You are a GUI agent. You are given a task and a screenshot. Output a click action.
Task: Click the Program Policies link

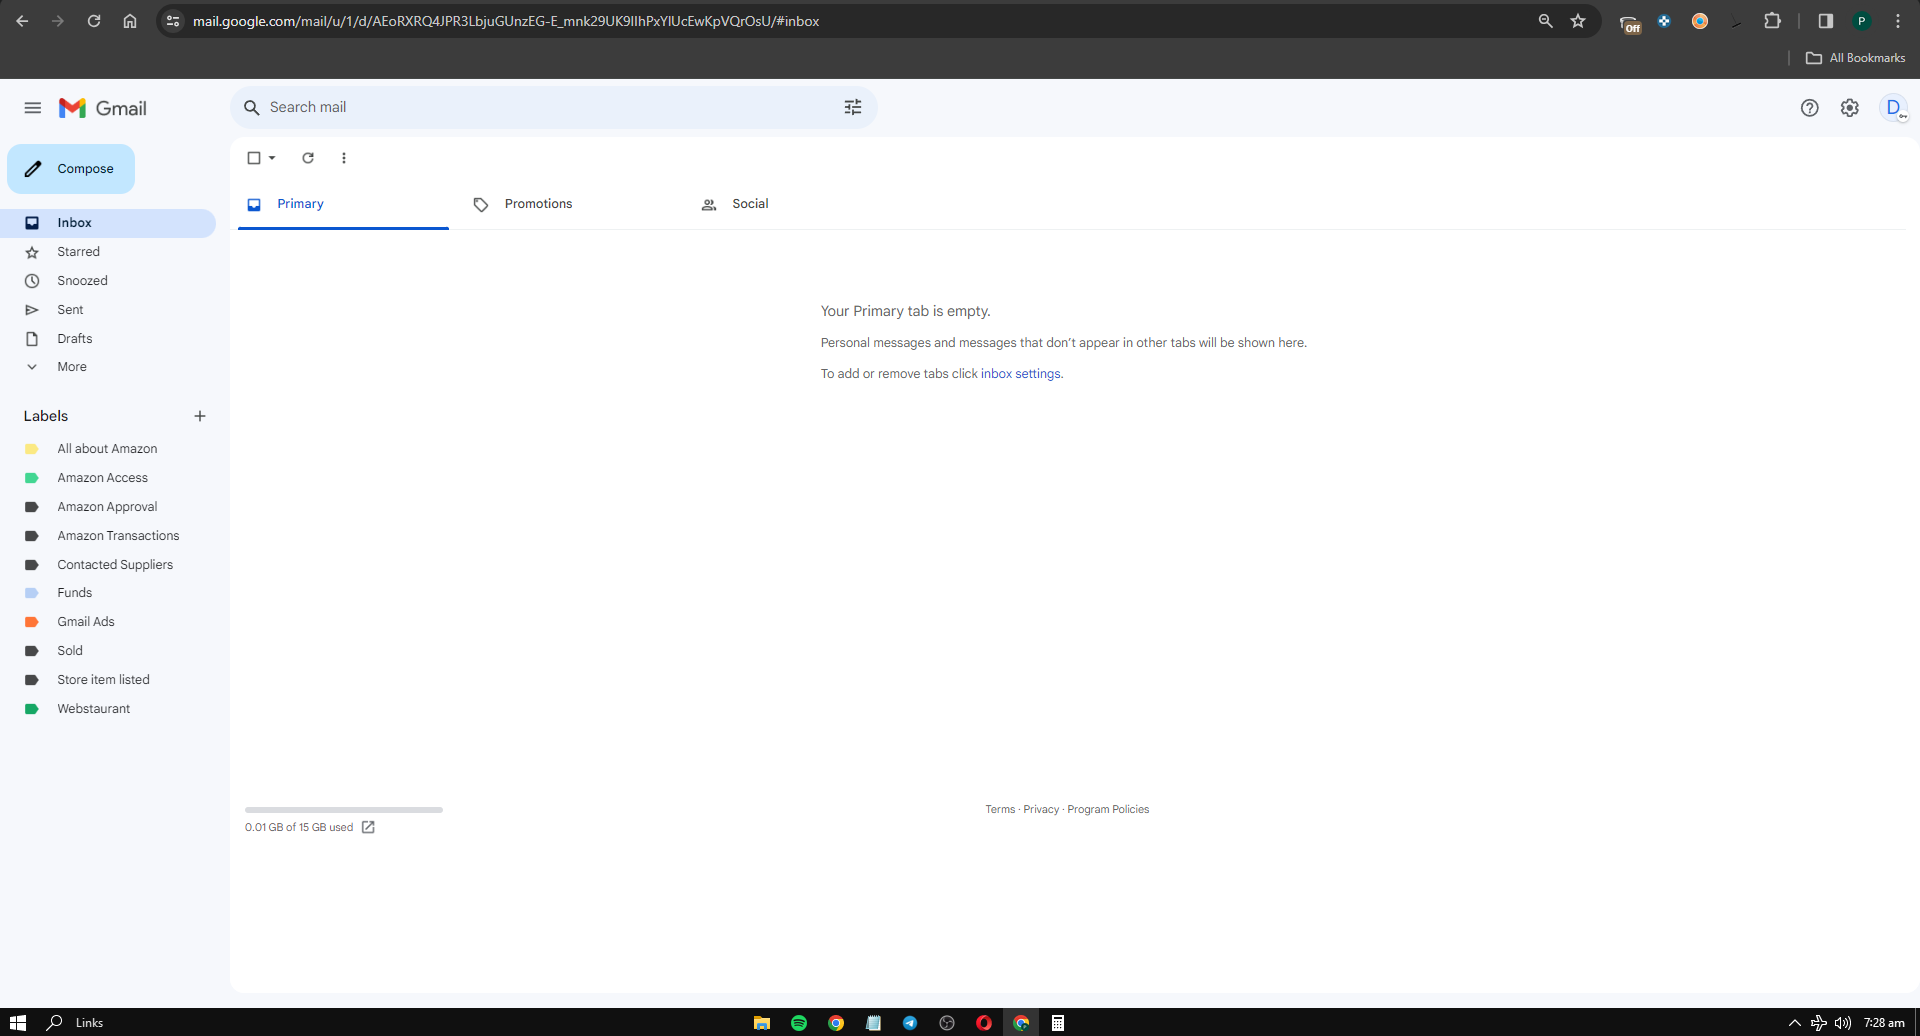pyautogui.click(x=1108, y=810)
